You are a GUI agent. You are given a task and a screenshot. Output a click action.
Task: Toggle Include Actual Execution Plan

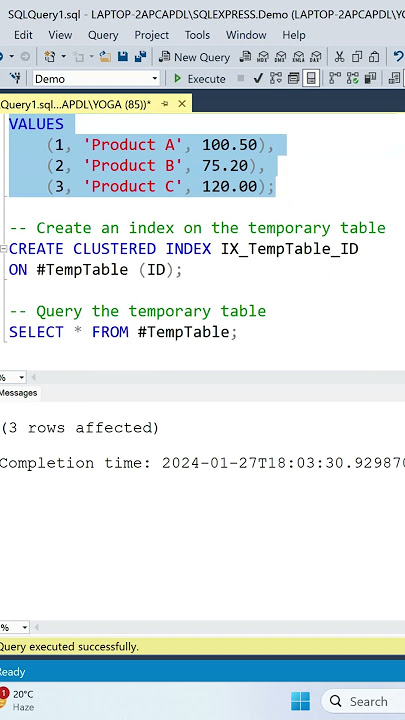[x=335, y=79]
